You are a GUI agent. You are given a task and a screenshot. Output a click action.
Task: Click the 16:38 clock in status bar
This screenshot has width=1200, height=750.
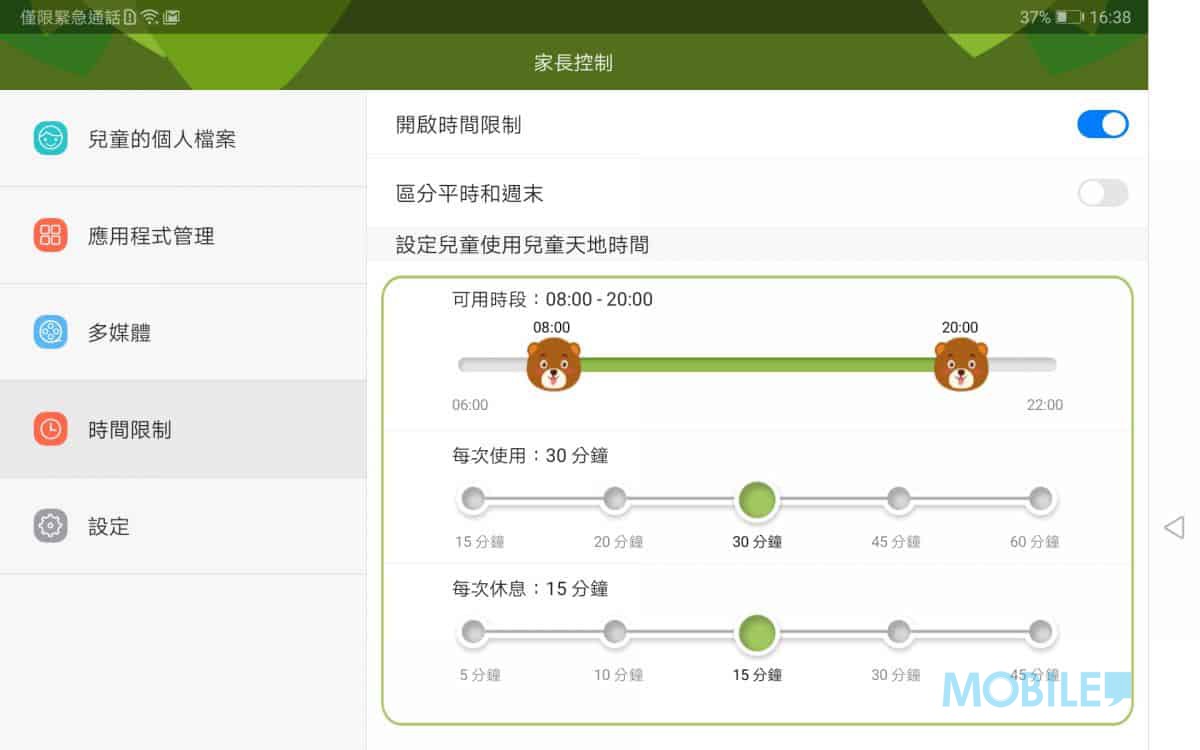point(1110,17)
